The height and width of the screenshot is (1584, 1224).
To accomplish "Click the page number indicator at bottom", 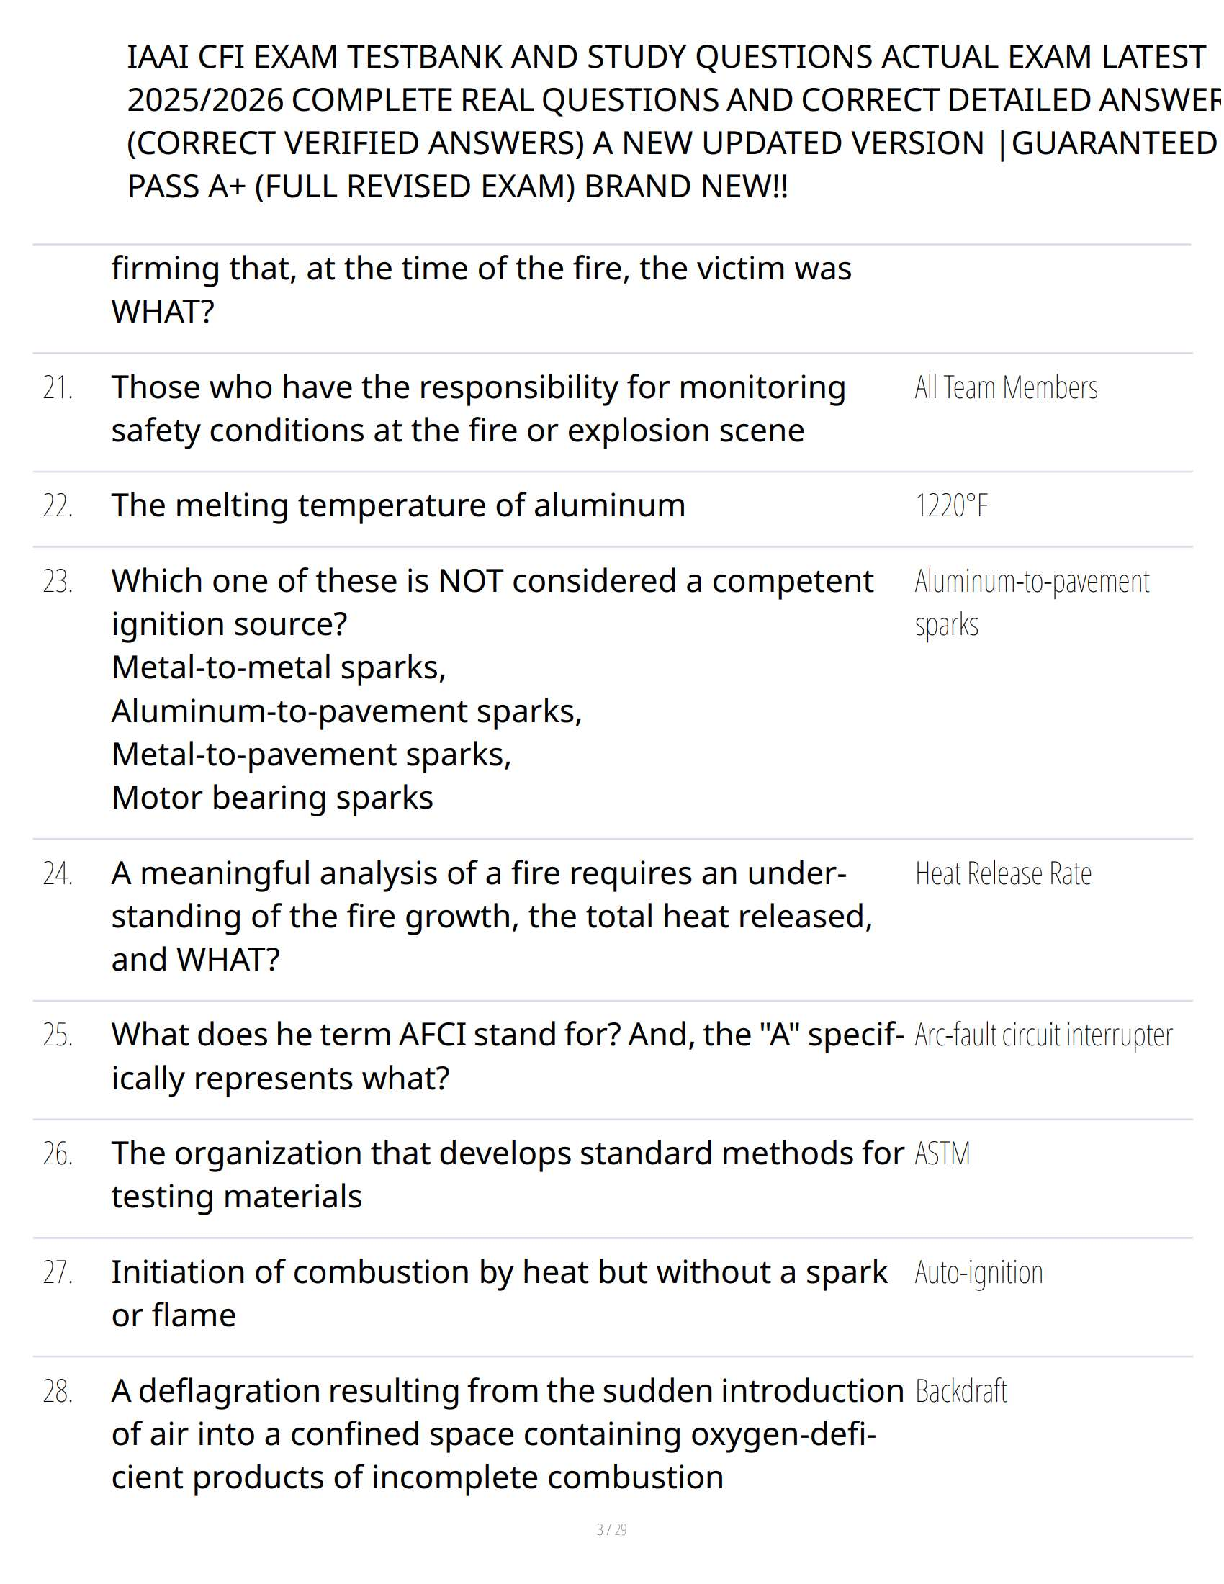I will point(611,1530).
